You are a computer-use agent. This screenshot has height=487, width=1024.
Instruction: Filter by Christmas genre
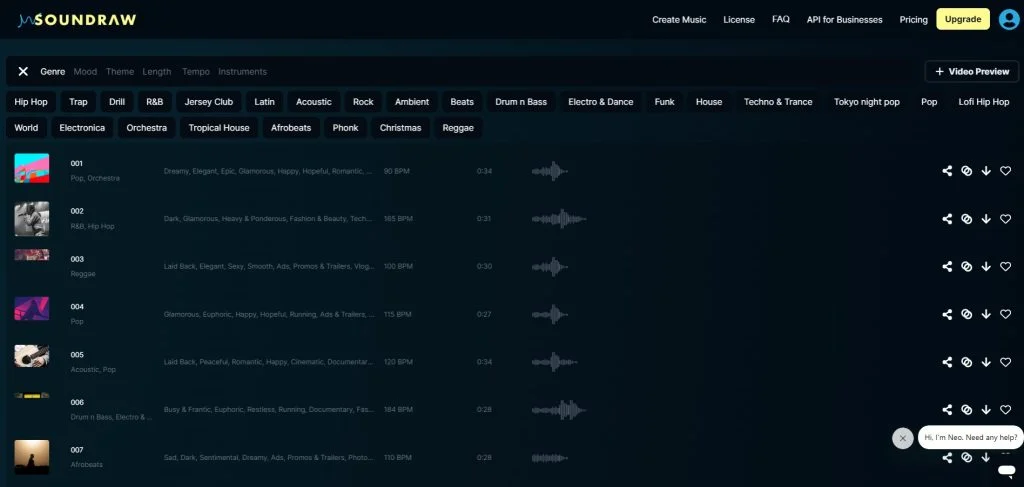400,128
